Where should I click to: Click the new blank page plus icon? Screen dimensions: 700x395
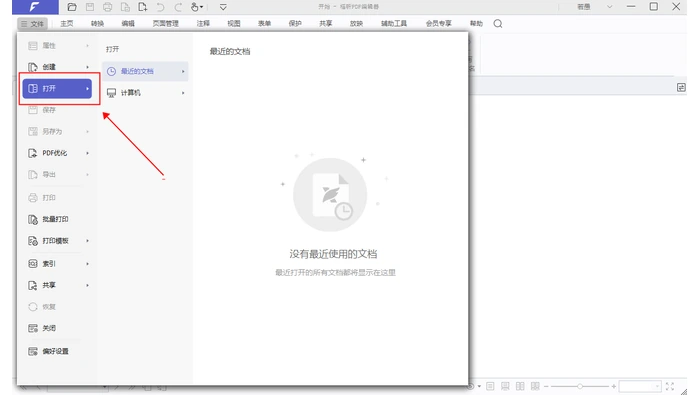click(x=142, y=7)
